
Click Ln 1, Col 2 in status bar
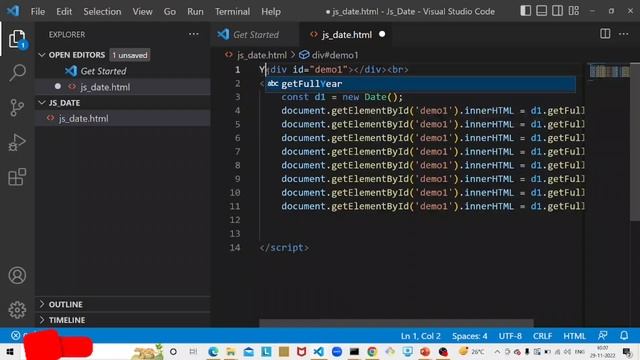420,336
